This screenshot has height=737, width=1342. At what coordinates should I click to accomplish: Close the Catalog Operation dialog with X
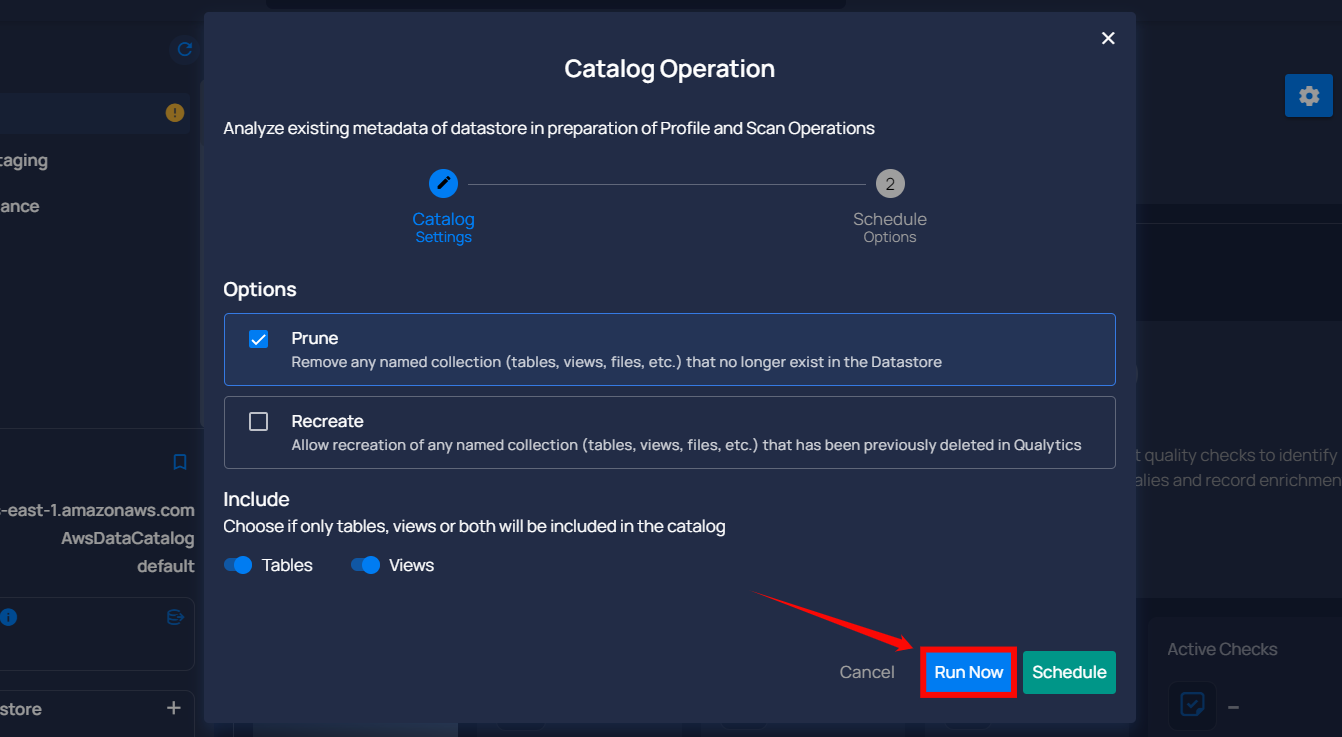(1108, 38)
